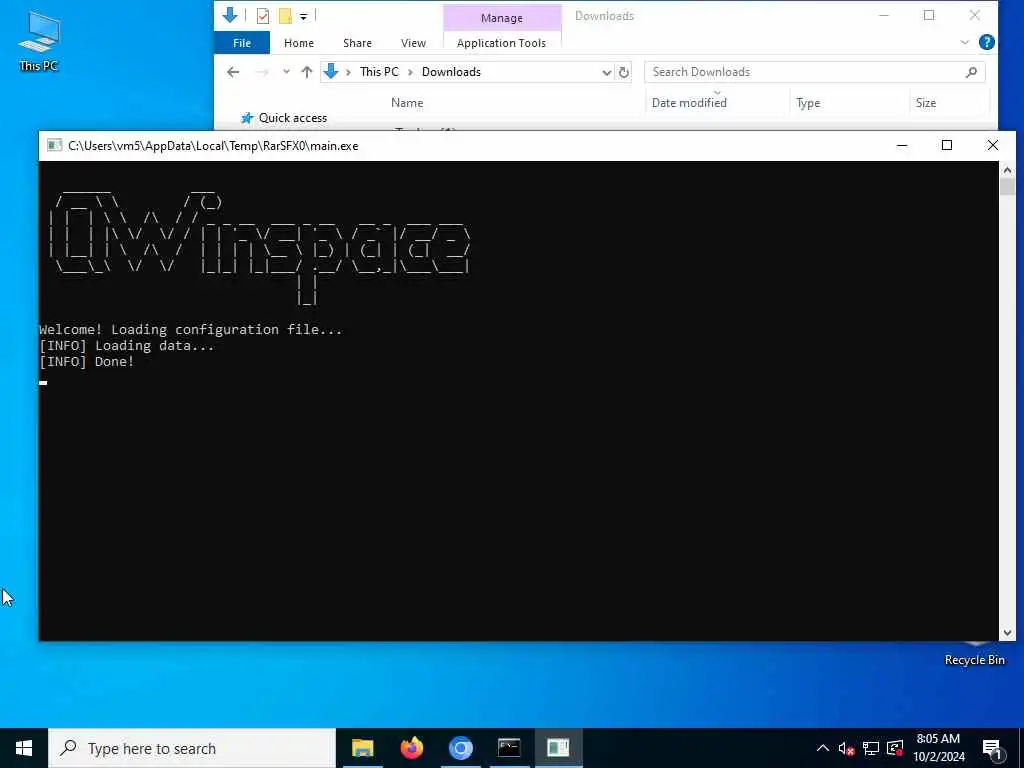Click the search magnifier in Explorer
Screen dimensions: 1024x768
click(x=971, y=72)
